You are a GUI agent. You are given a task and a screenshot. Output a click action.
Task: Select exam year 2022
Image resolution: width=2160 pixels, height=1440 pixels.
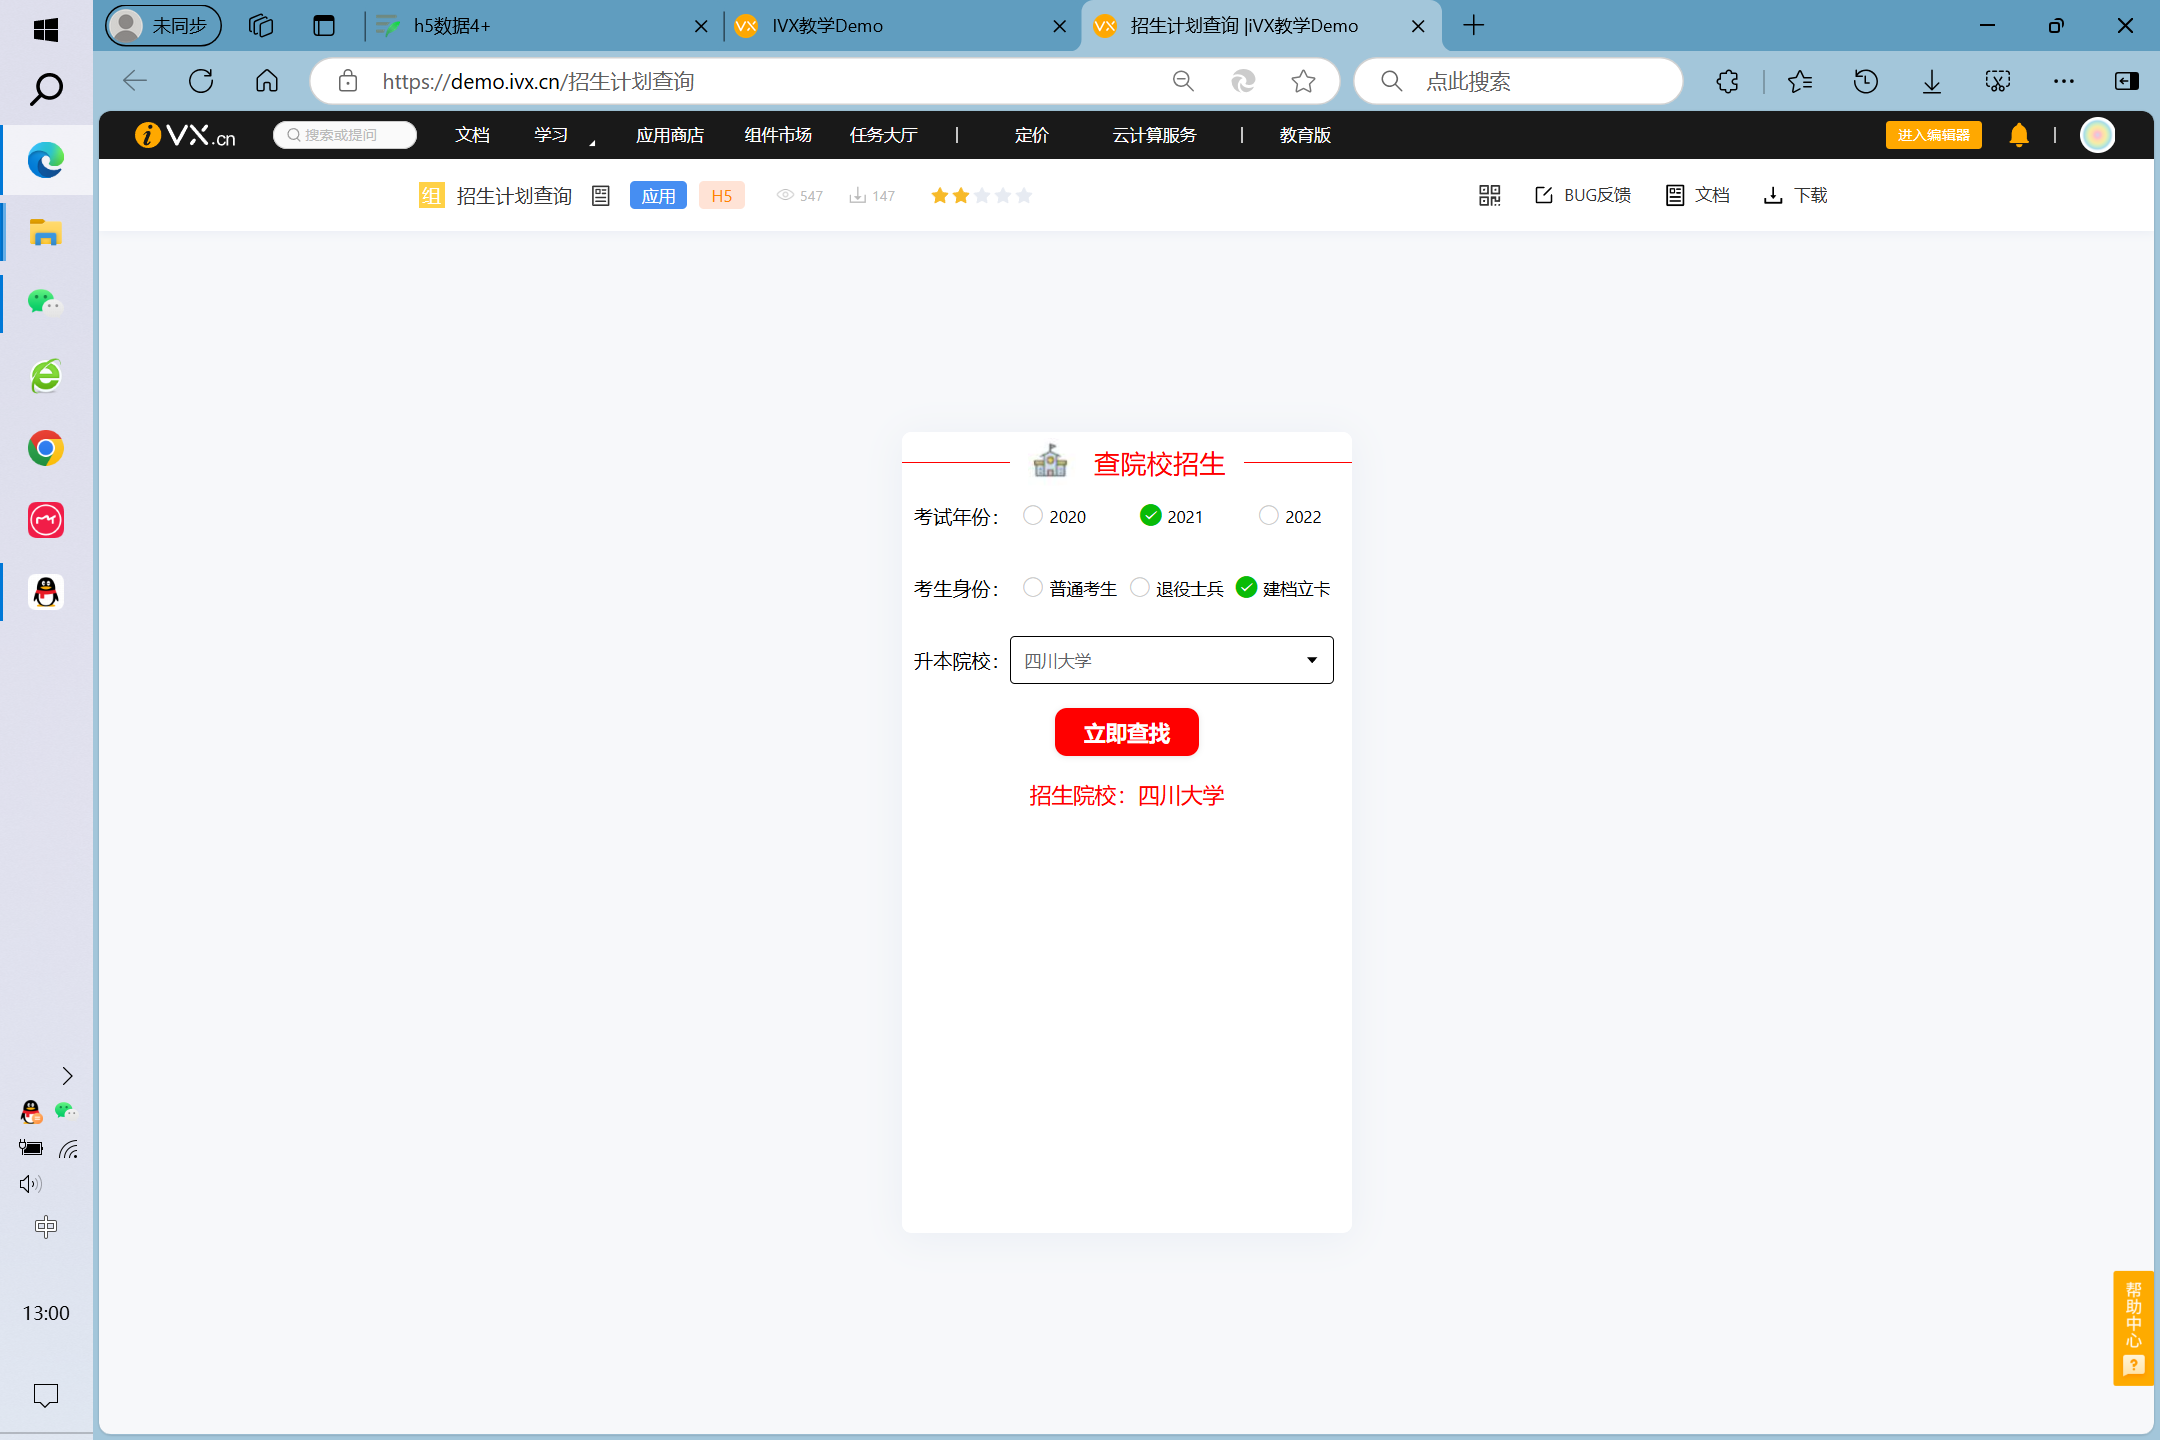(x=1268, y=515)
